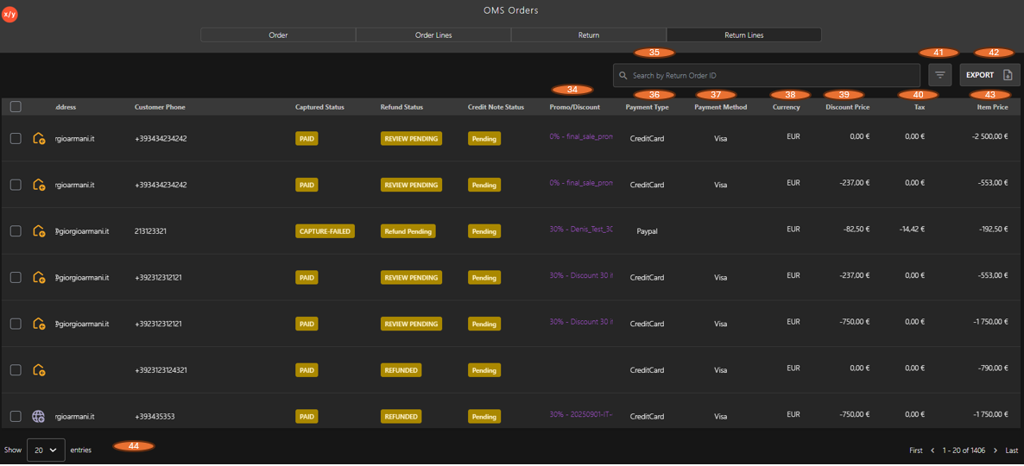
Task: Click the 1 - 20 of 1406 page indicator
Action: point(964,450)
